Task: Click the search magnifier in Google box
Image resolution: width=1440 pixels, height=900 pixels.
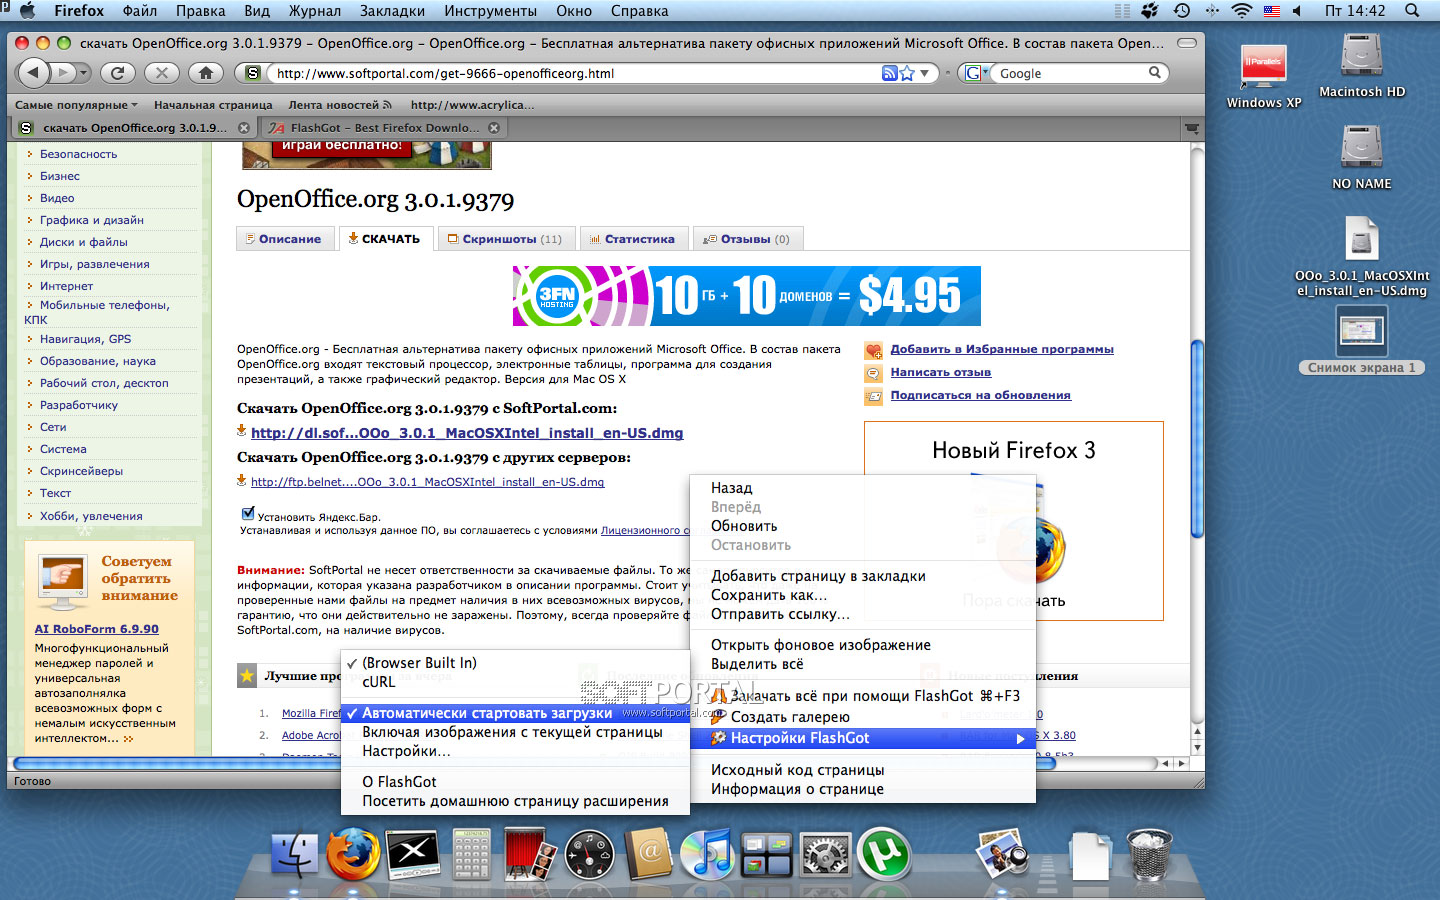Action: pyautogui.click(x=1155, y=73)
